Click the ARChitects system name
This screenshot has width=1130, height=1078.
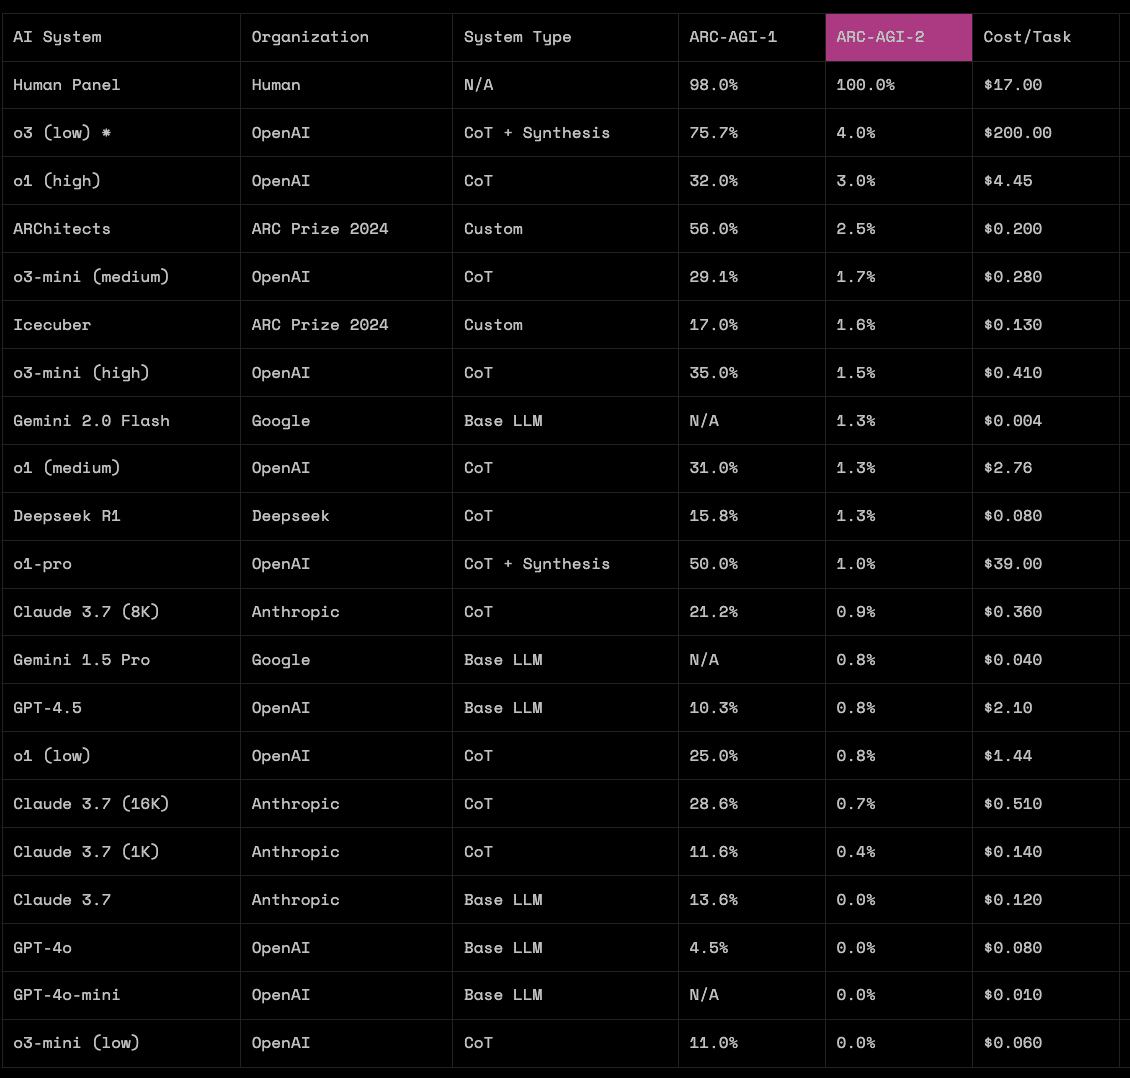pyautogui.click(x=62, y=228)
